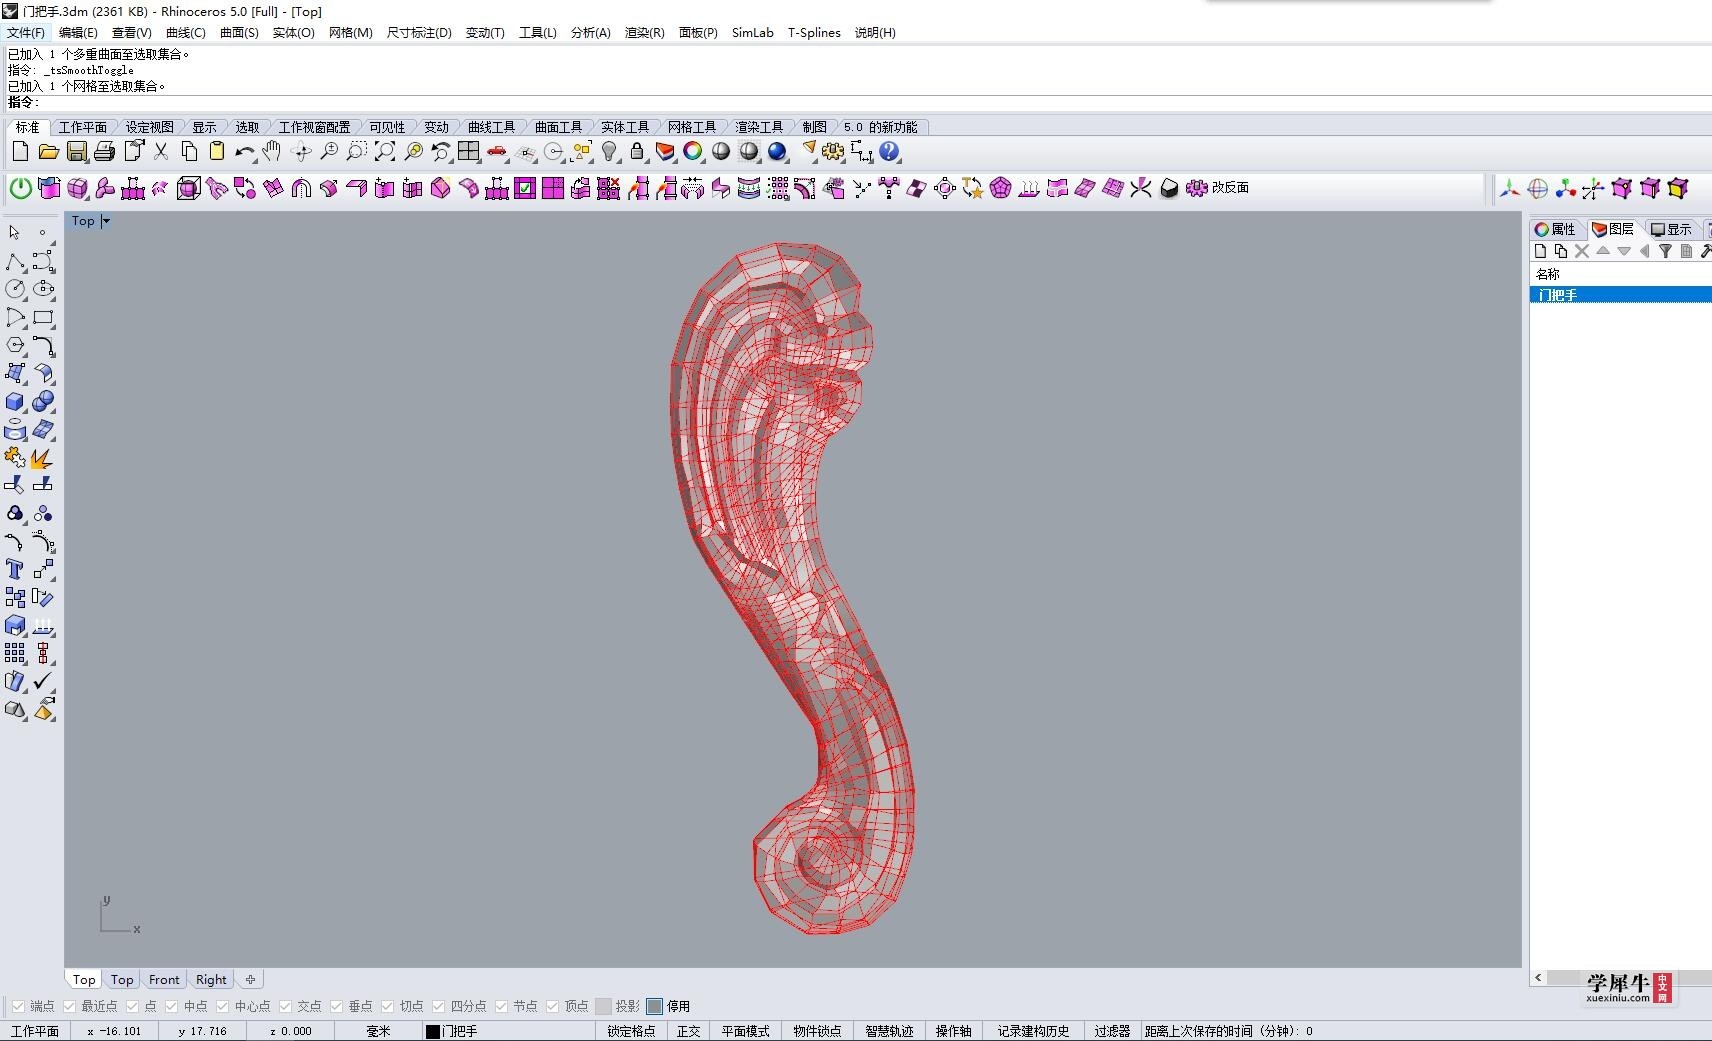Select the Circle tool
This screenshot has width=1712, height=1041.
click(x=15, y=289)
